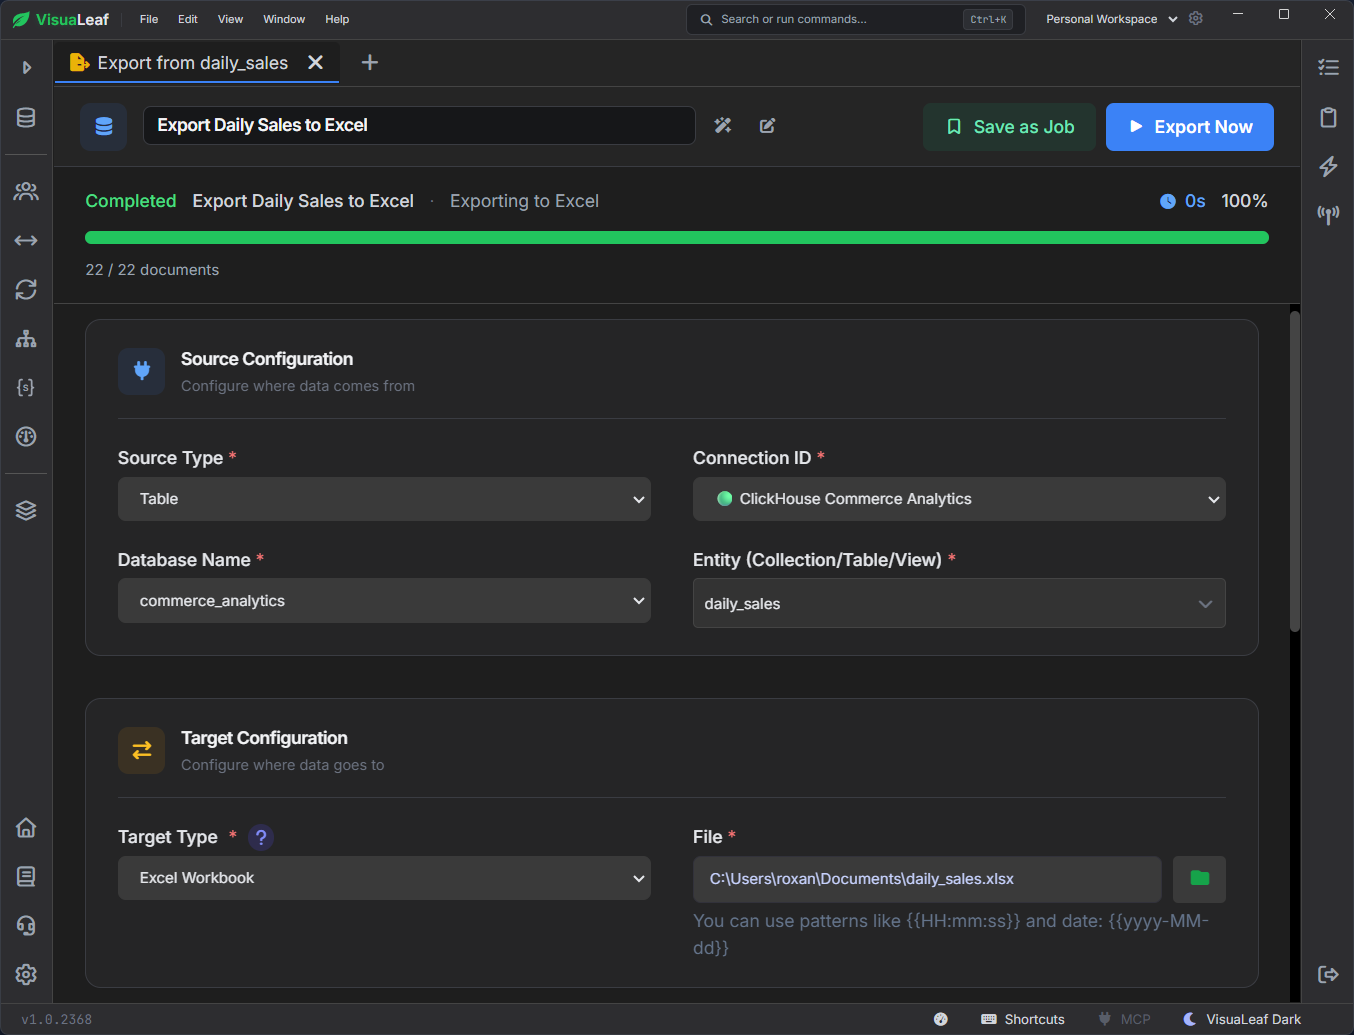Click the File path input field
Screen dimensions: 1354x1035
click(x=927, y=879)
